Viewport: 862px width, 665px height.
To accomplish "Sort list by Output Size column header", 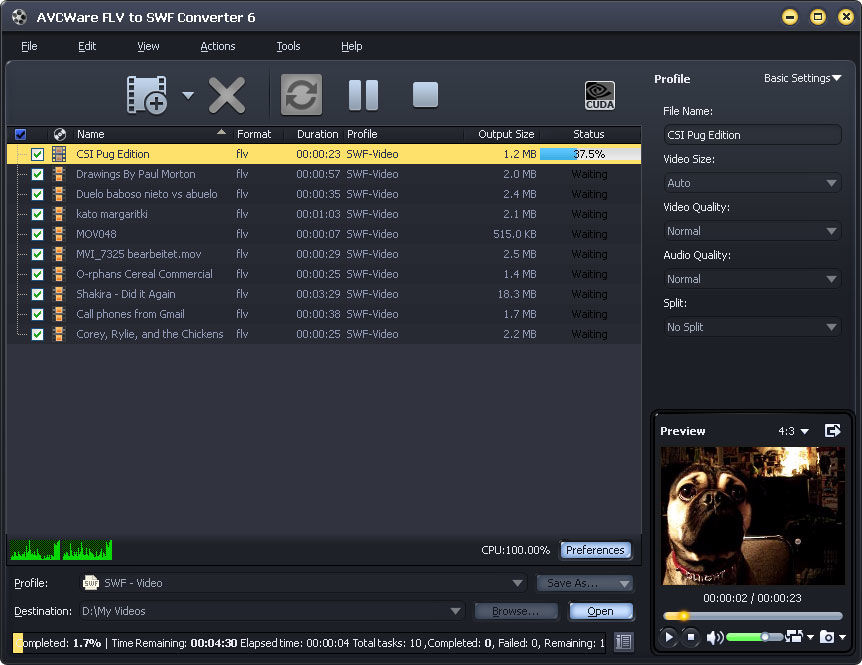I will click(x=502, y=134).
